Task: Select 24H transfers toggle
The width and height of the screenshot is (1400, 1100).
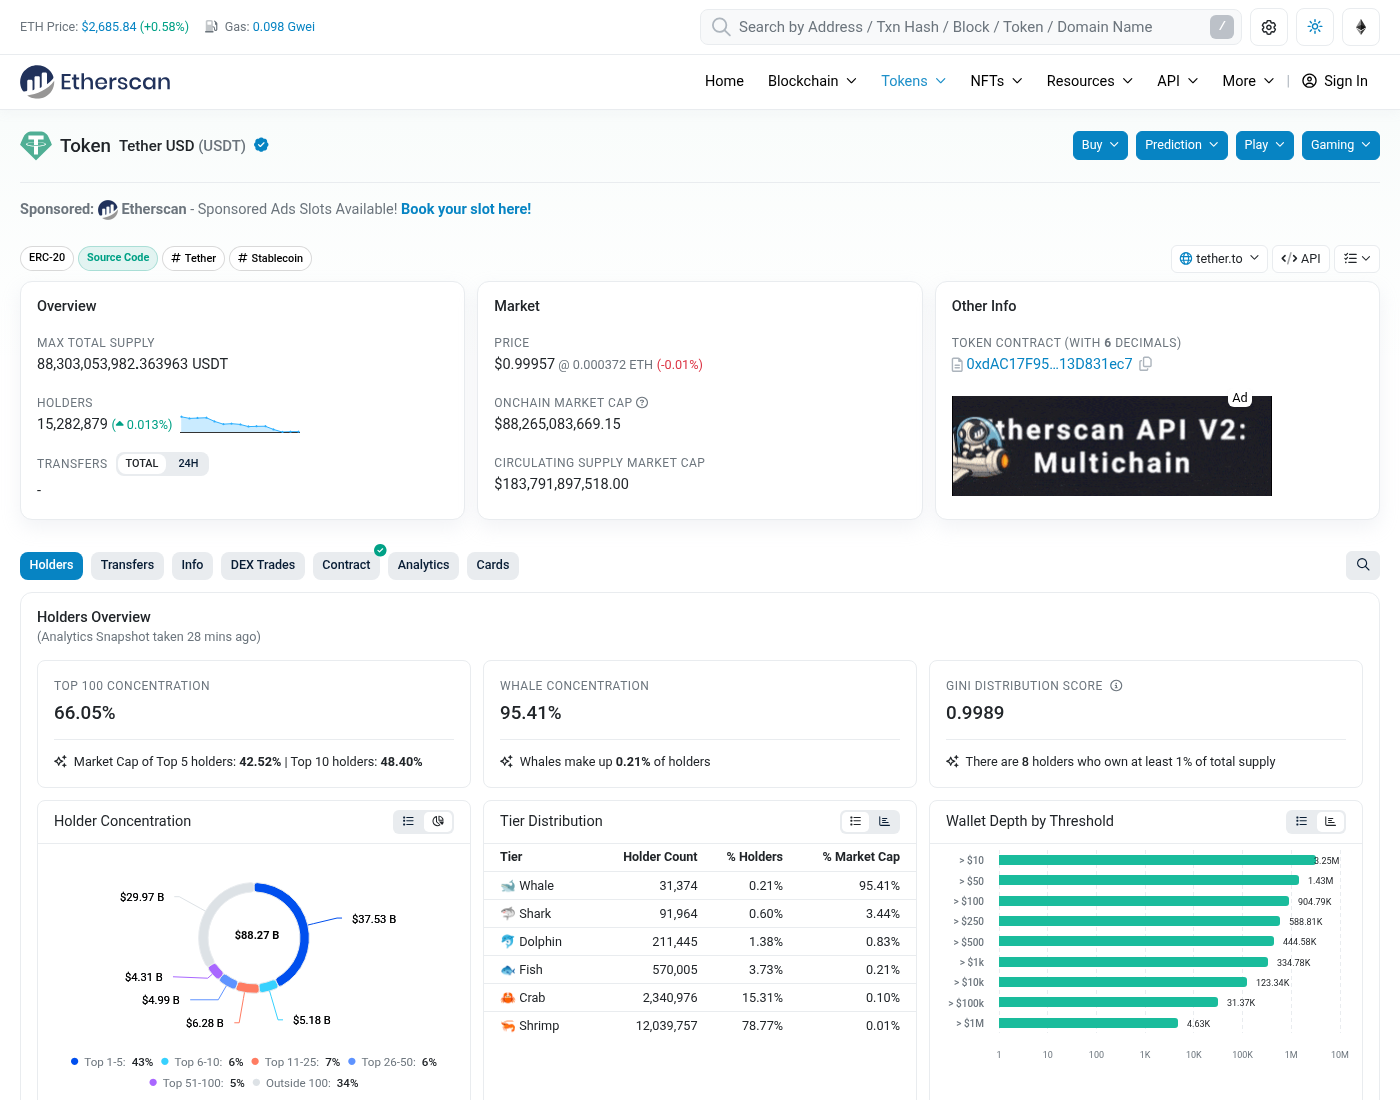Action: coord(188,464)
